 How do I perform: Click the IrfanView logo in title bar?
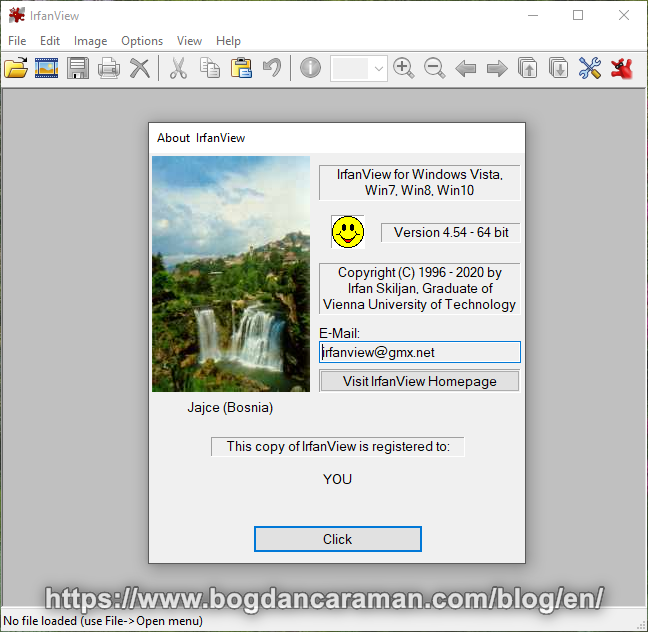tap(17, 15)
